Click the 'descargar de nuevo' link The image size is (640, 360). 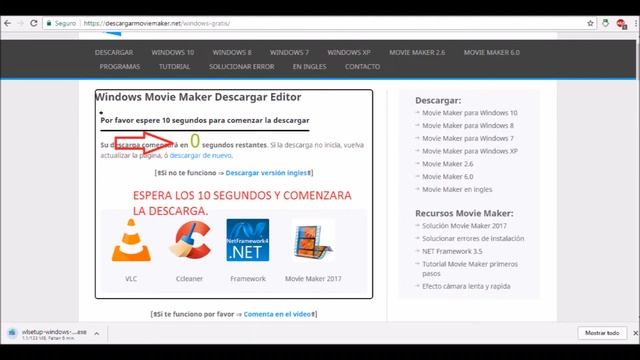[x=200, y=156]
